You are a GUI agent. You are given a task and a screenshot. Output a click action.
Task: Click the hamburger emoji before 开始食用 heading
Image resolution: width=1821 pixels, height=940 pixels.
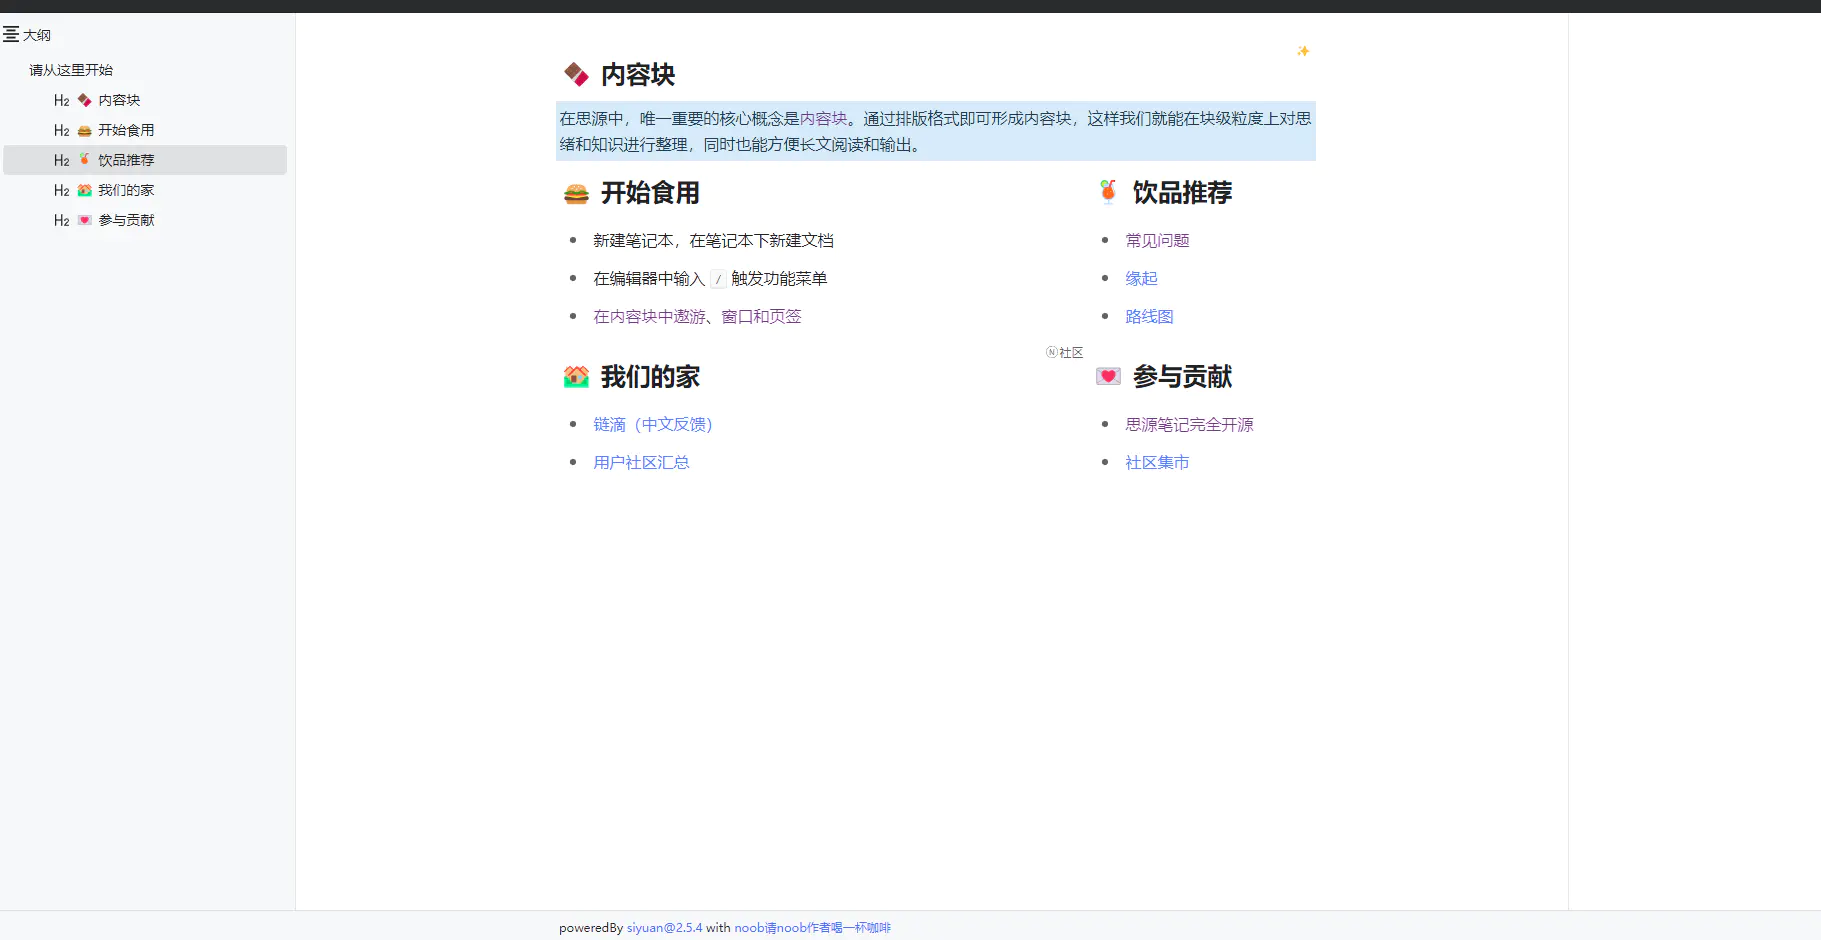(576, 193)
